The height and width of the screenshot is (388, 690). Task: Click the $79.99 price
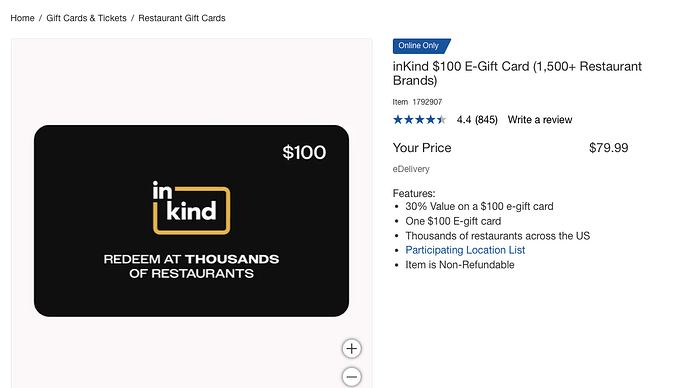click(x=609, y=148)
